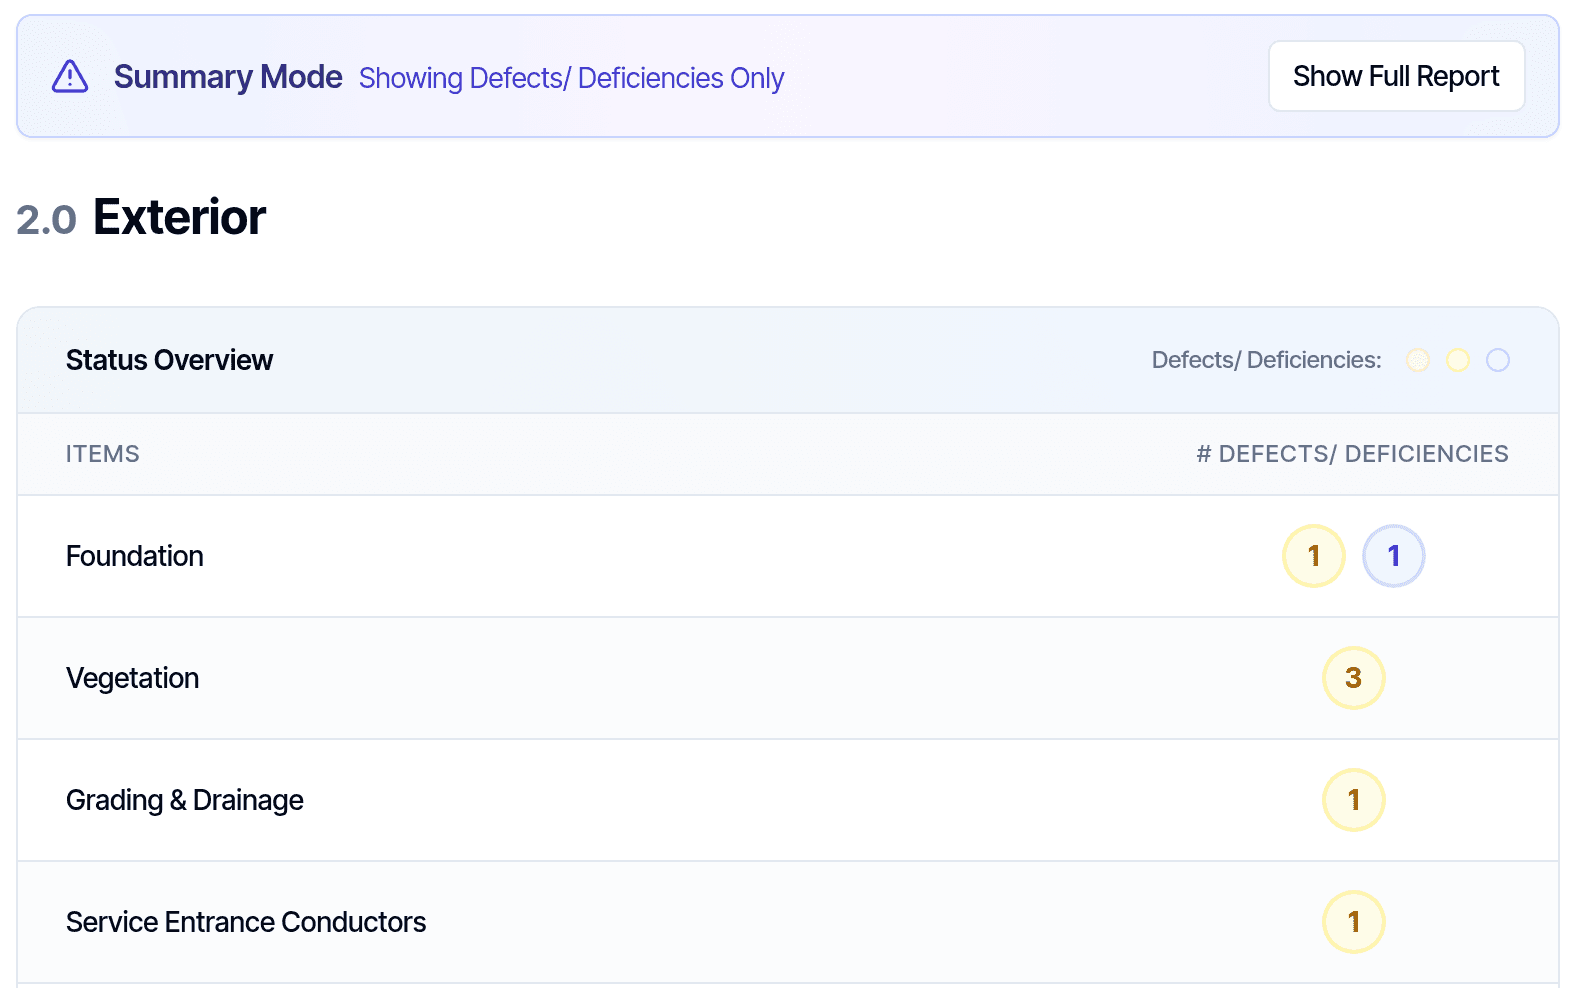Click the blue legend dot

pyautogui.click(x=1498, y=360)
